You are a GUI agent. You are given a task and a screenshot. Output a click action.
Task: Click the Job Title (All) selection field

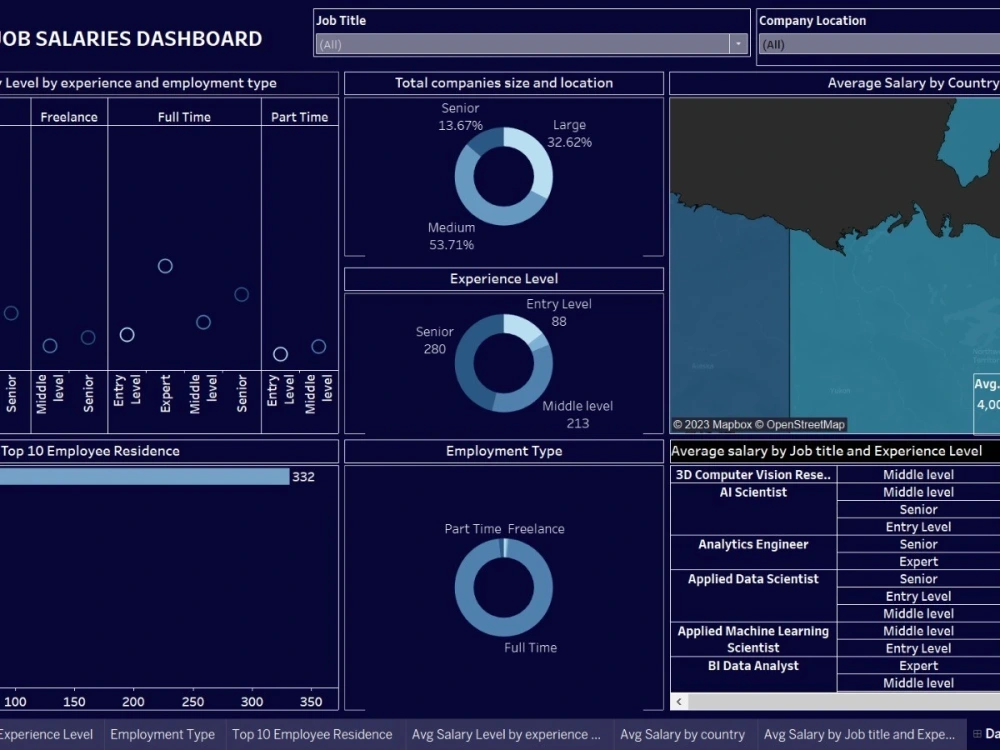pos(523,44)
